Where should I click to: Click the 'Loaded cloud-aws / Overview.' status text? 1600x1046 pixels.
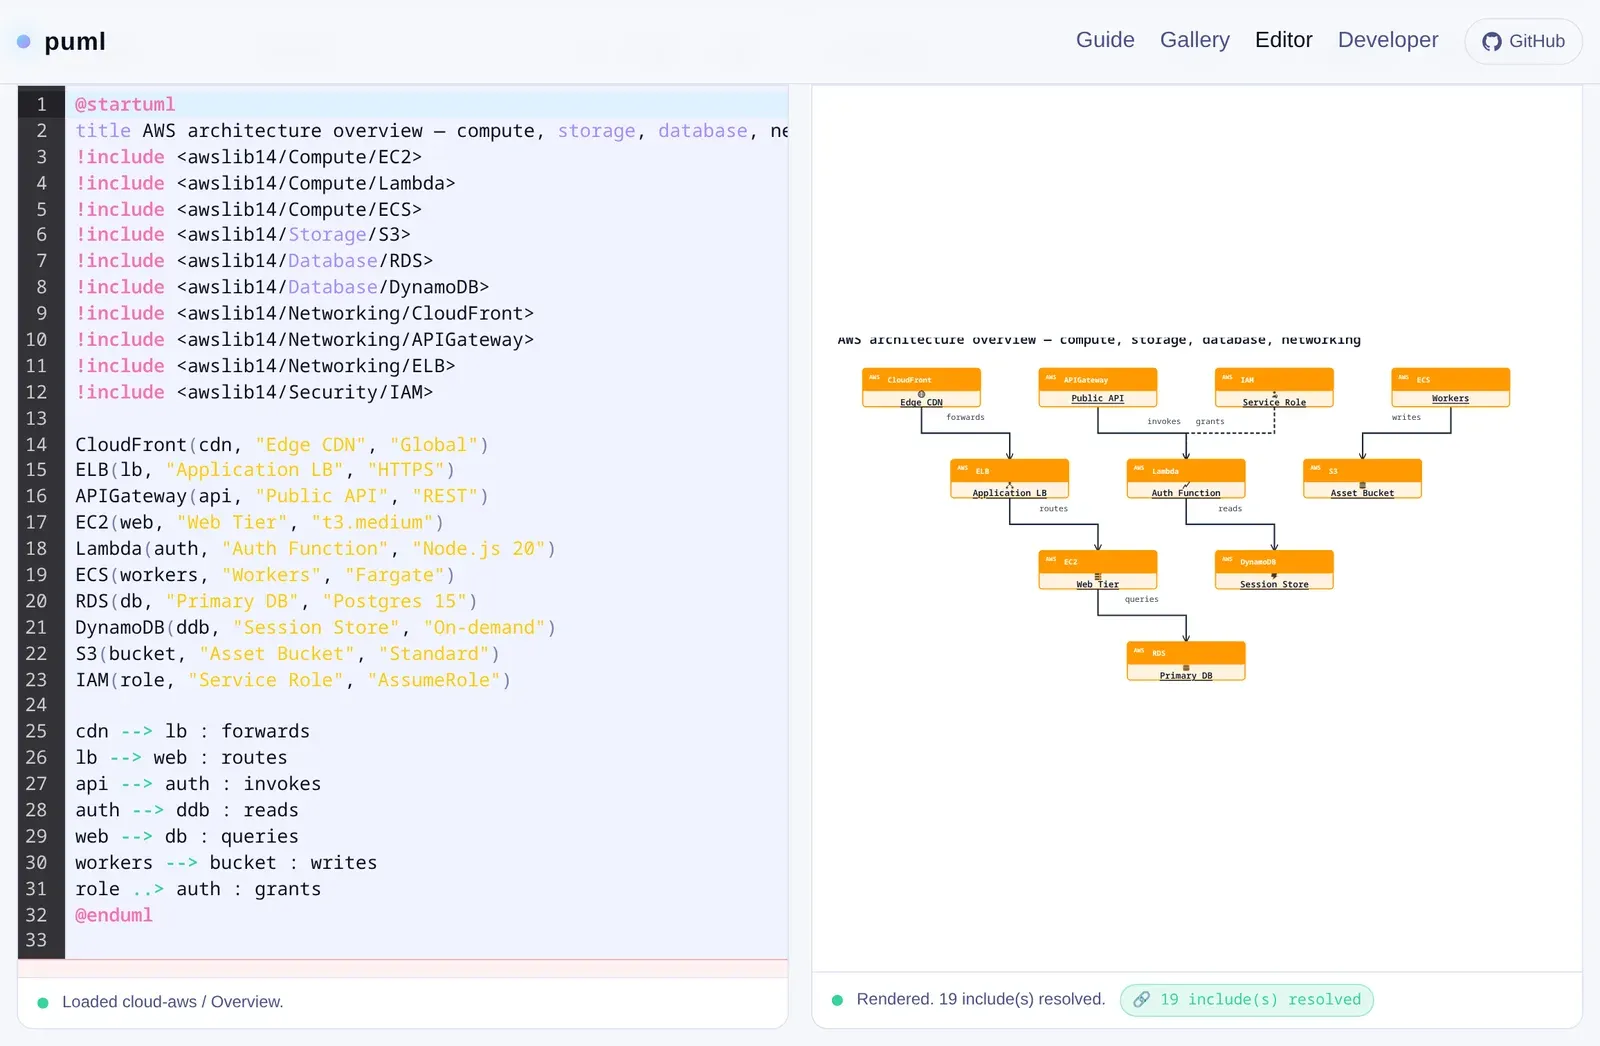tap(173, 1002)
